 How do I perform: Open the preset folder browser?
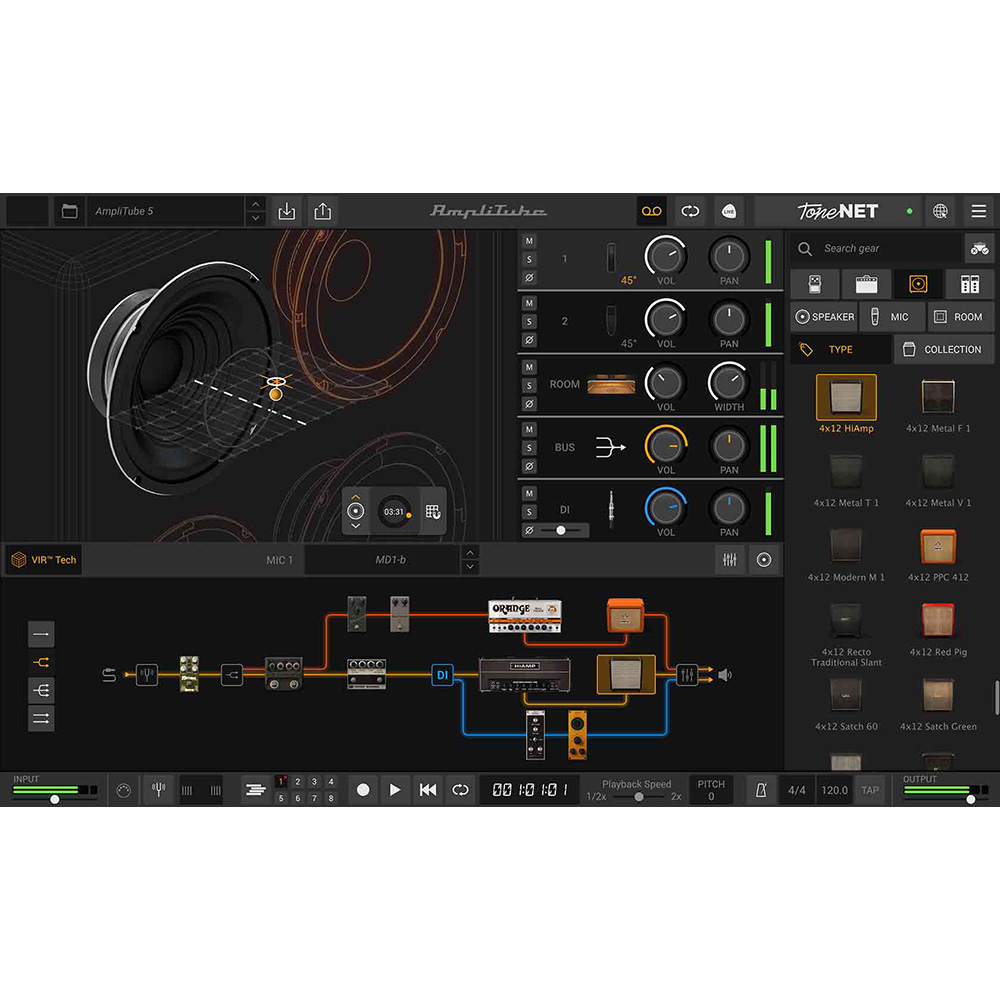pyautogui.click(x=69, y=211)
